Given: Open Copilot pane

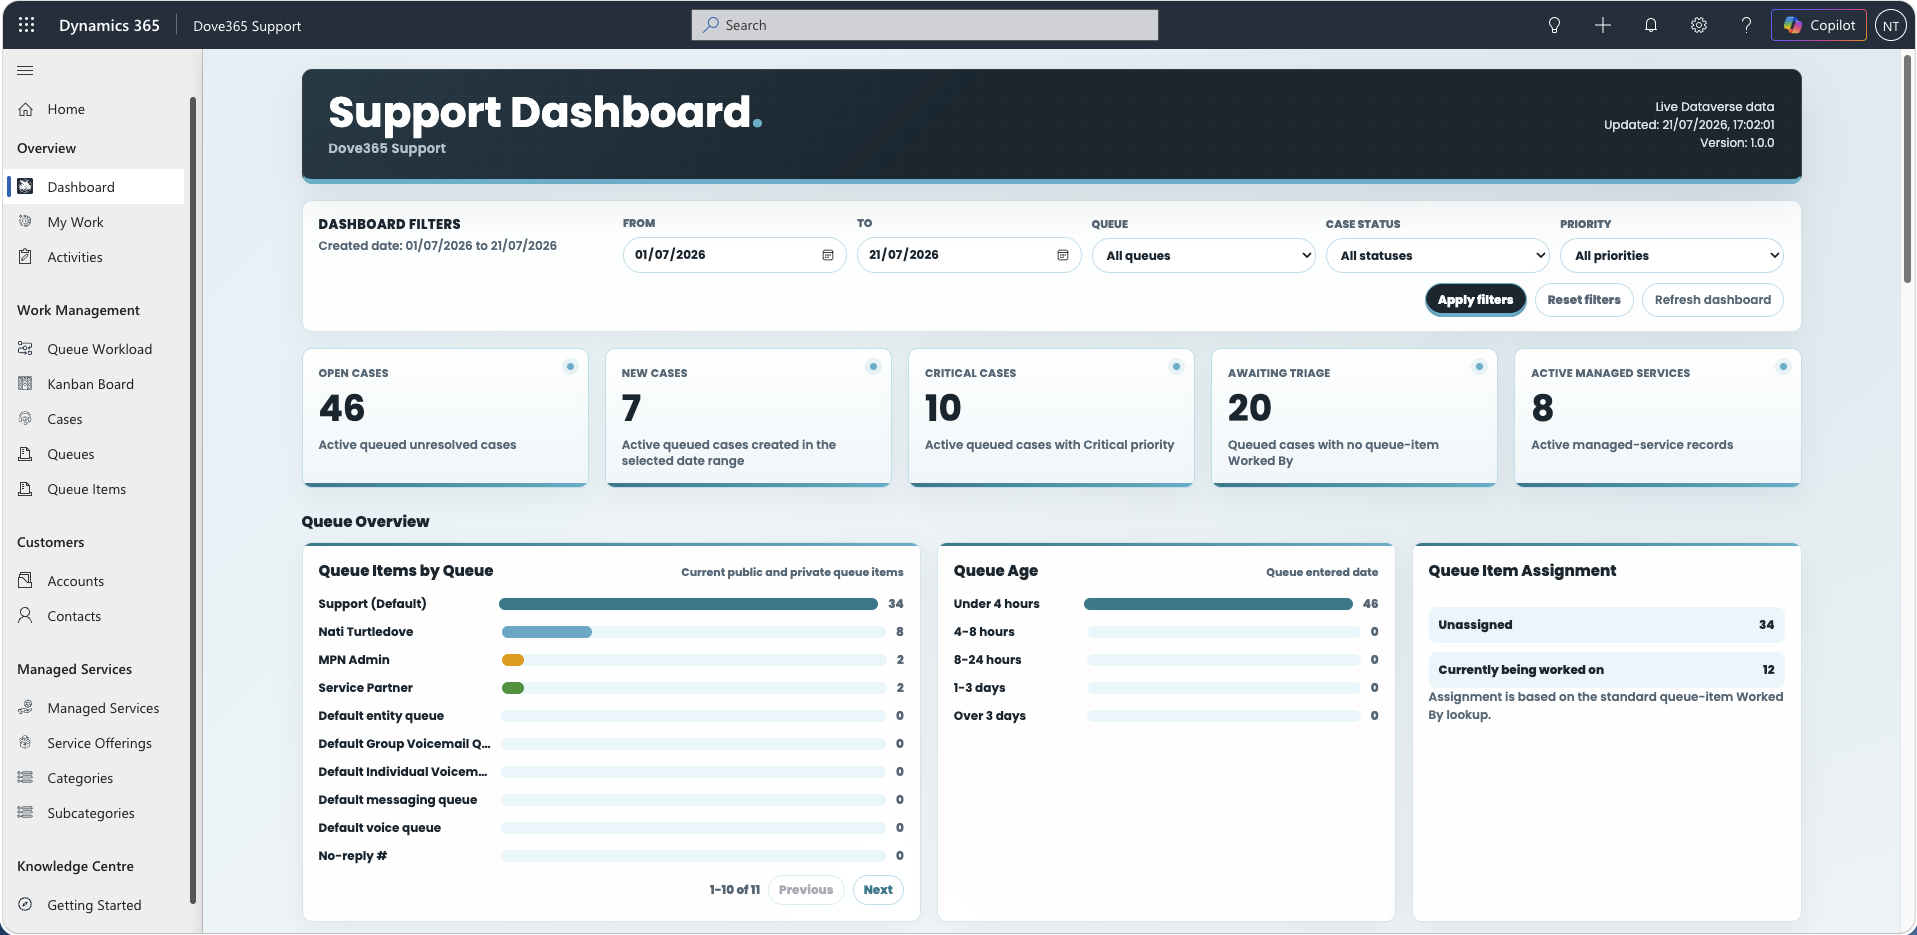Looking at the screenshot, I should (1819, 25).
